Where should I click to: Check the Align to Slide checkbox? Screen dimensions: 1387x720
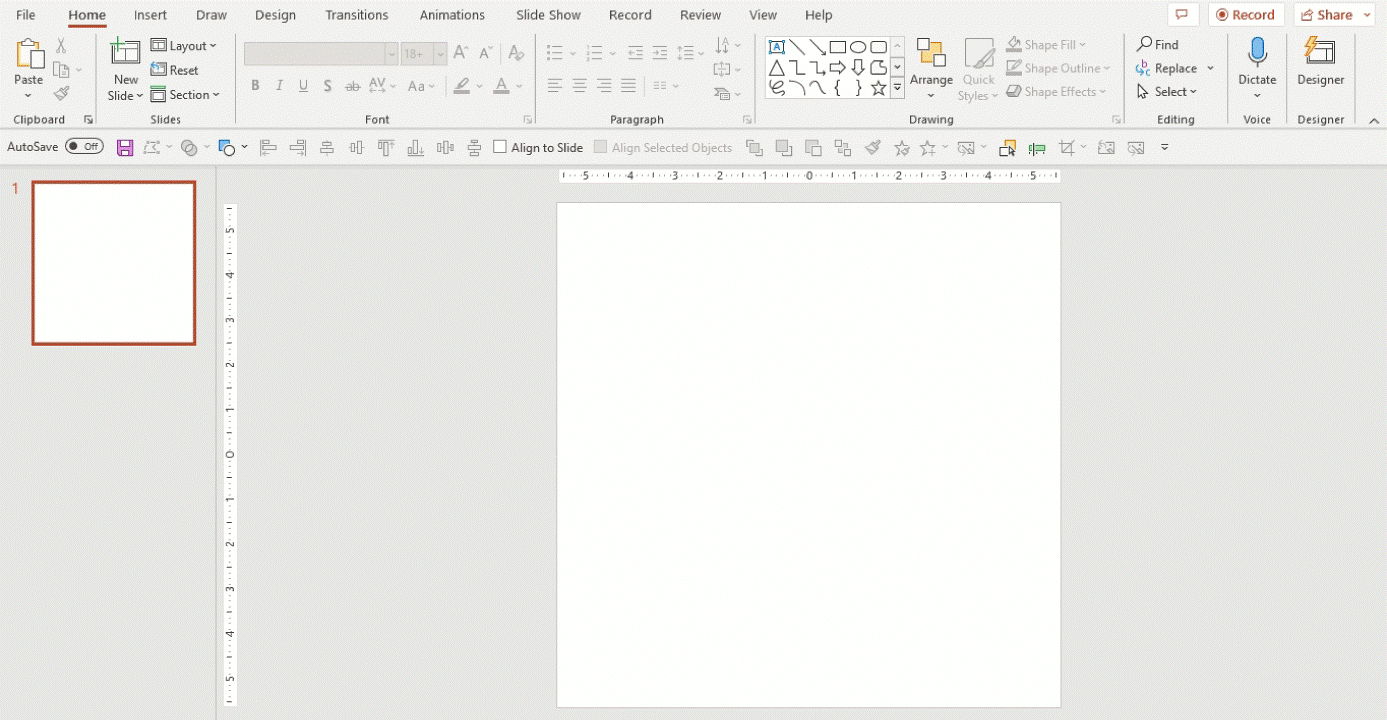[x=501, y=147]
